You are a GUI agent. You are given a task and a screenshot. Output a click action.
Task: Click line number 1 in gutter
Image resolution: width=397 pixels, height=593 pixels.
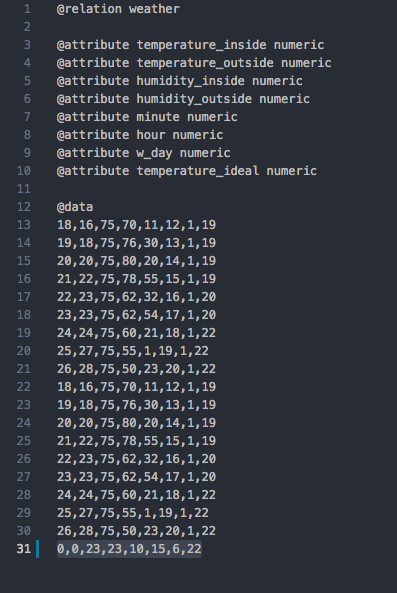point(27,9)
